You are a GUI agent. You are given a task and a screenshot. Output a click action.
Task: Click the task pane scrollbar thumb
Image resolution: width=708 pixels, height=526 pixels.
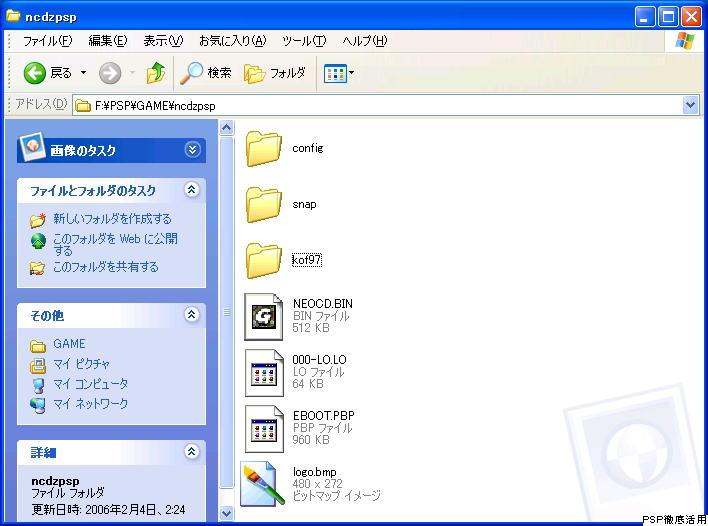point(227,312)
